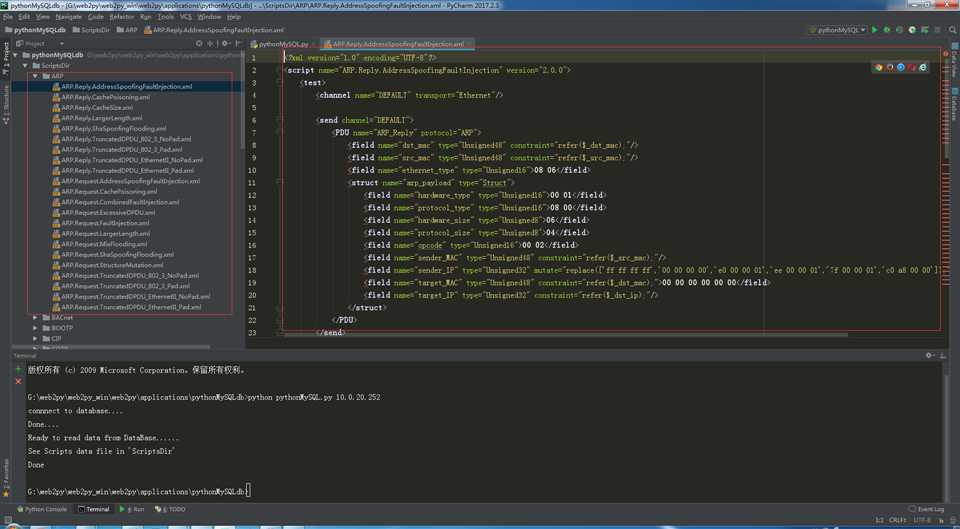The width and height of the screenshot is (960, 529).
Task: Collapse the ScriptsDir folder
Action: click(x=26, y=65)
